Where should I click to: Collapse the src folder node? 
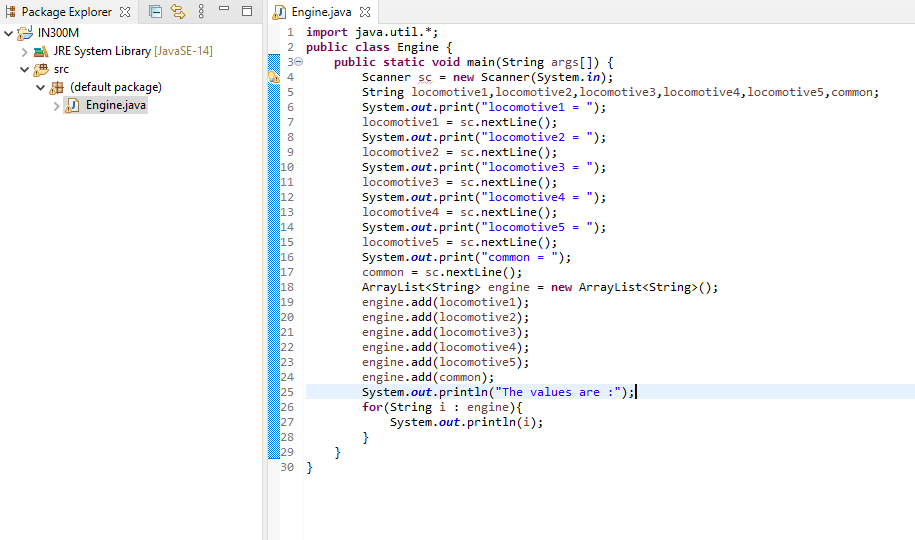coord(25,69)
